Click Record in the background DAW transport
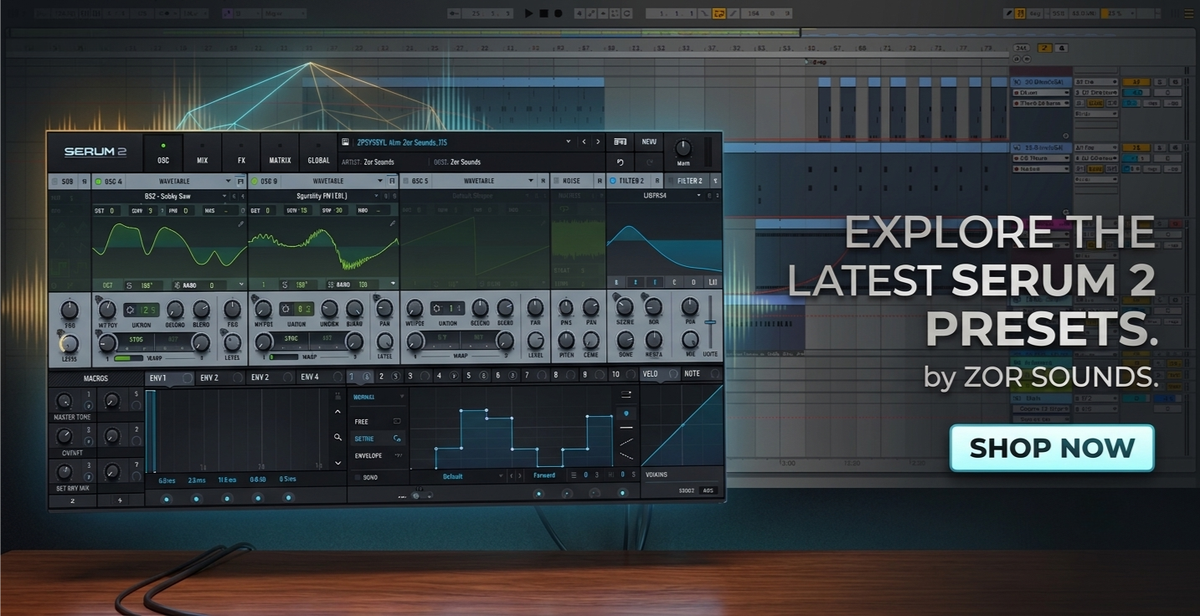The width and height of the screenshot is (1200, 616). coord(557,13)
